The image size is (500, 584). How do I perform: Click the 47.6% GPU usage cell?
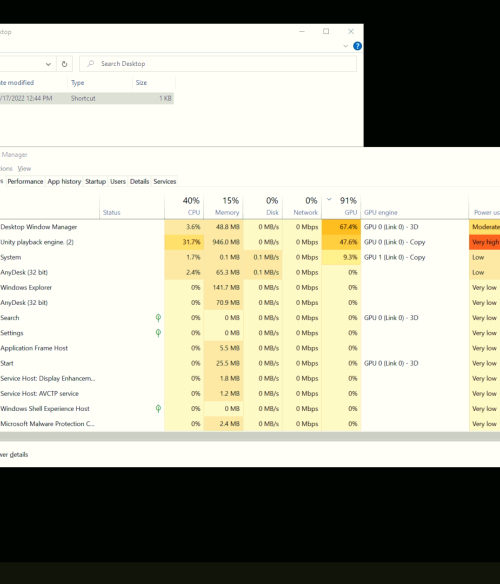click(x=341, y=242)
